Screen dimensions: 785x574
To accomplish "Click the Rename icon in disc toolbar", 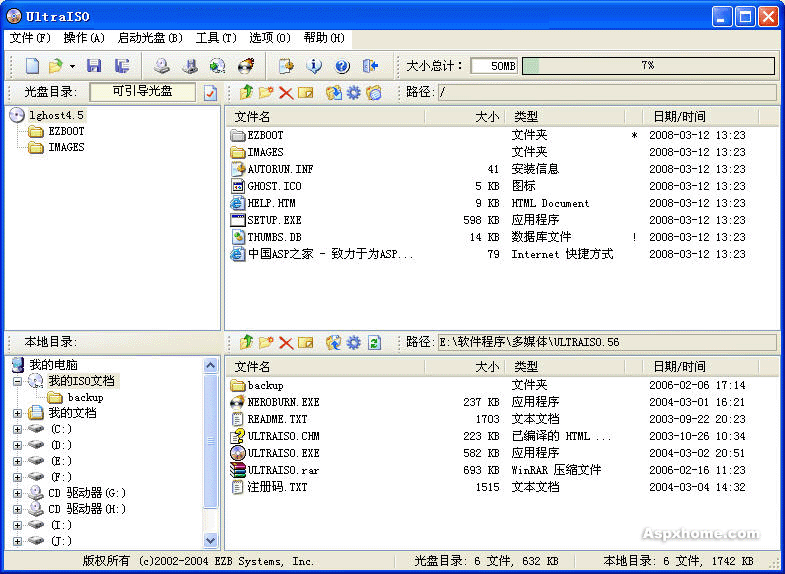I will click(305, 93).
